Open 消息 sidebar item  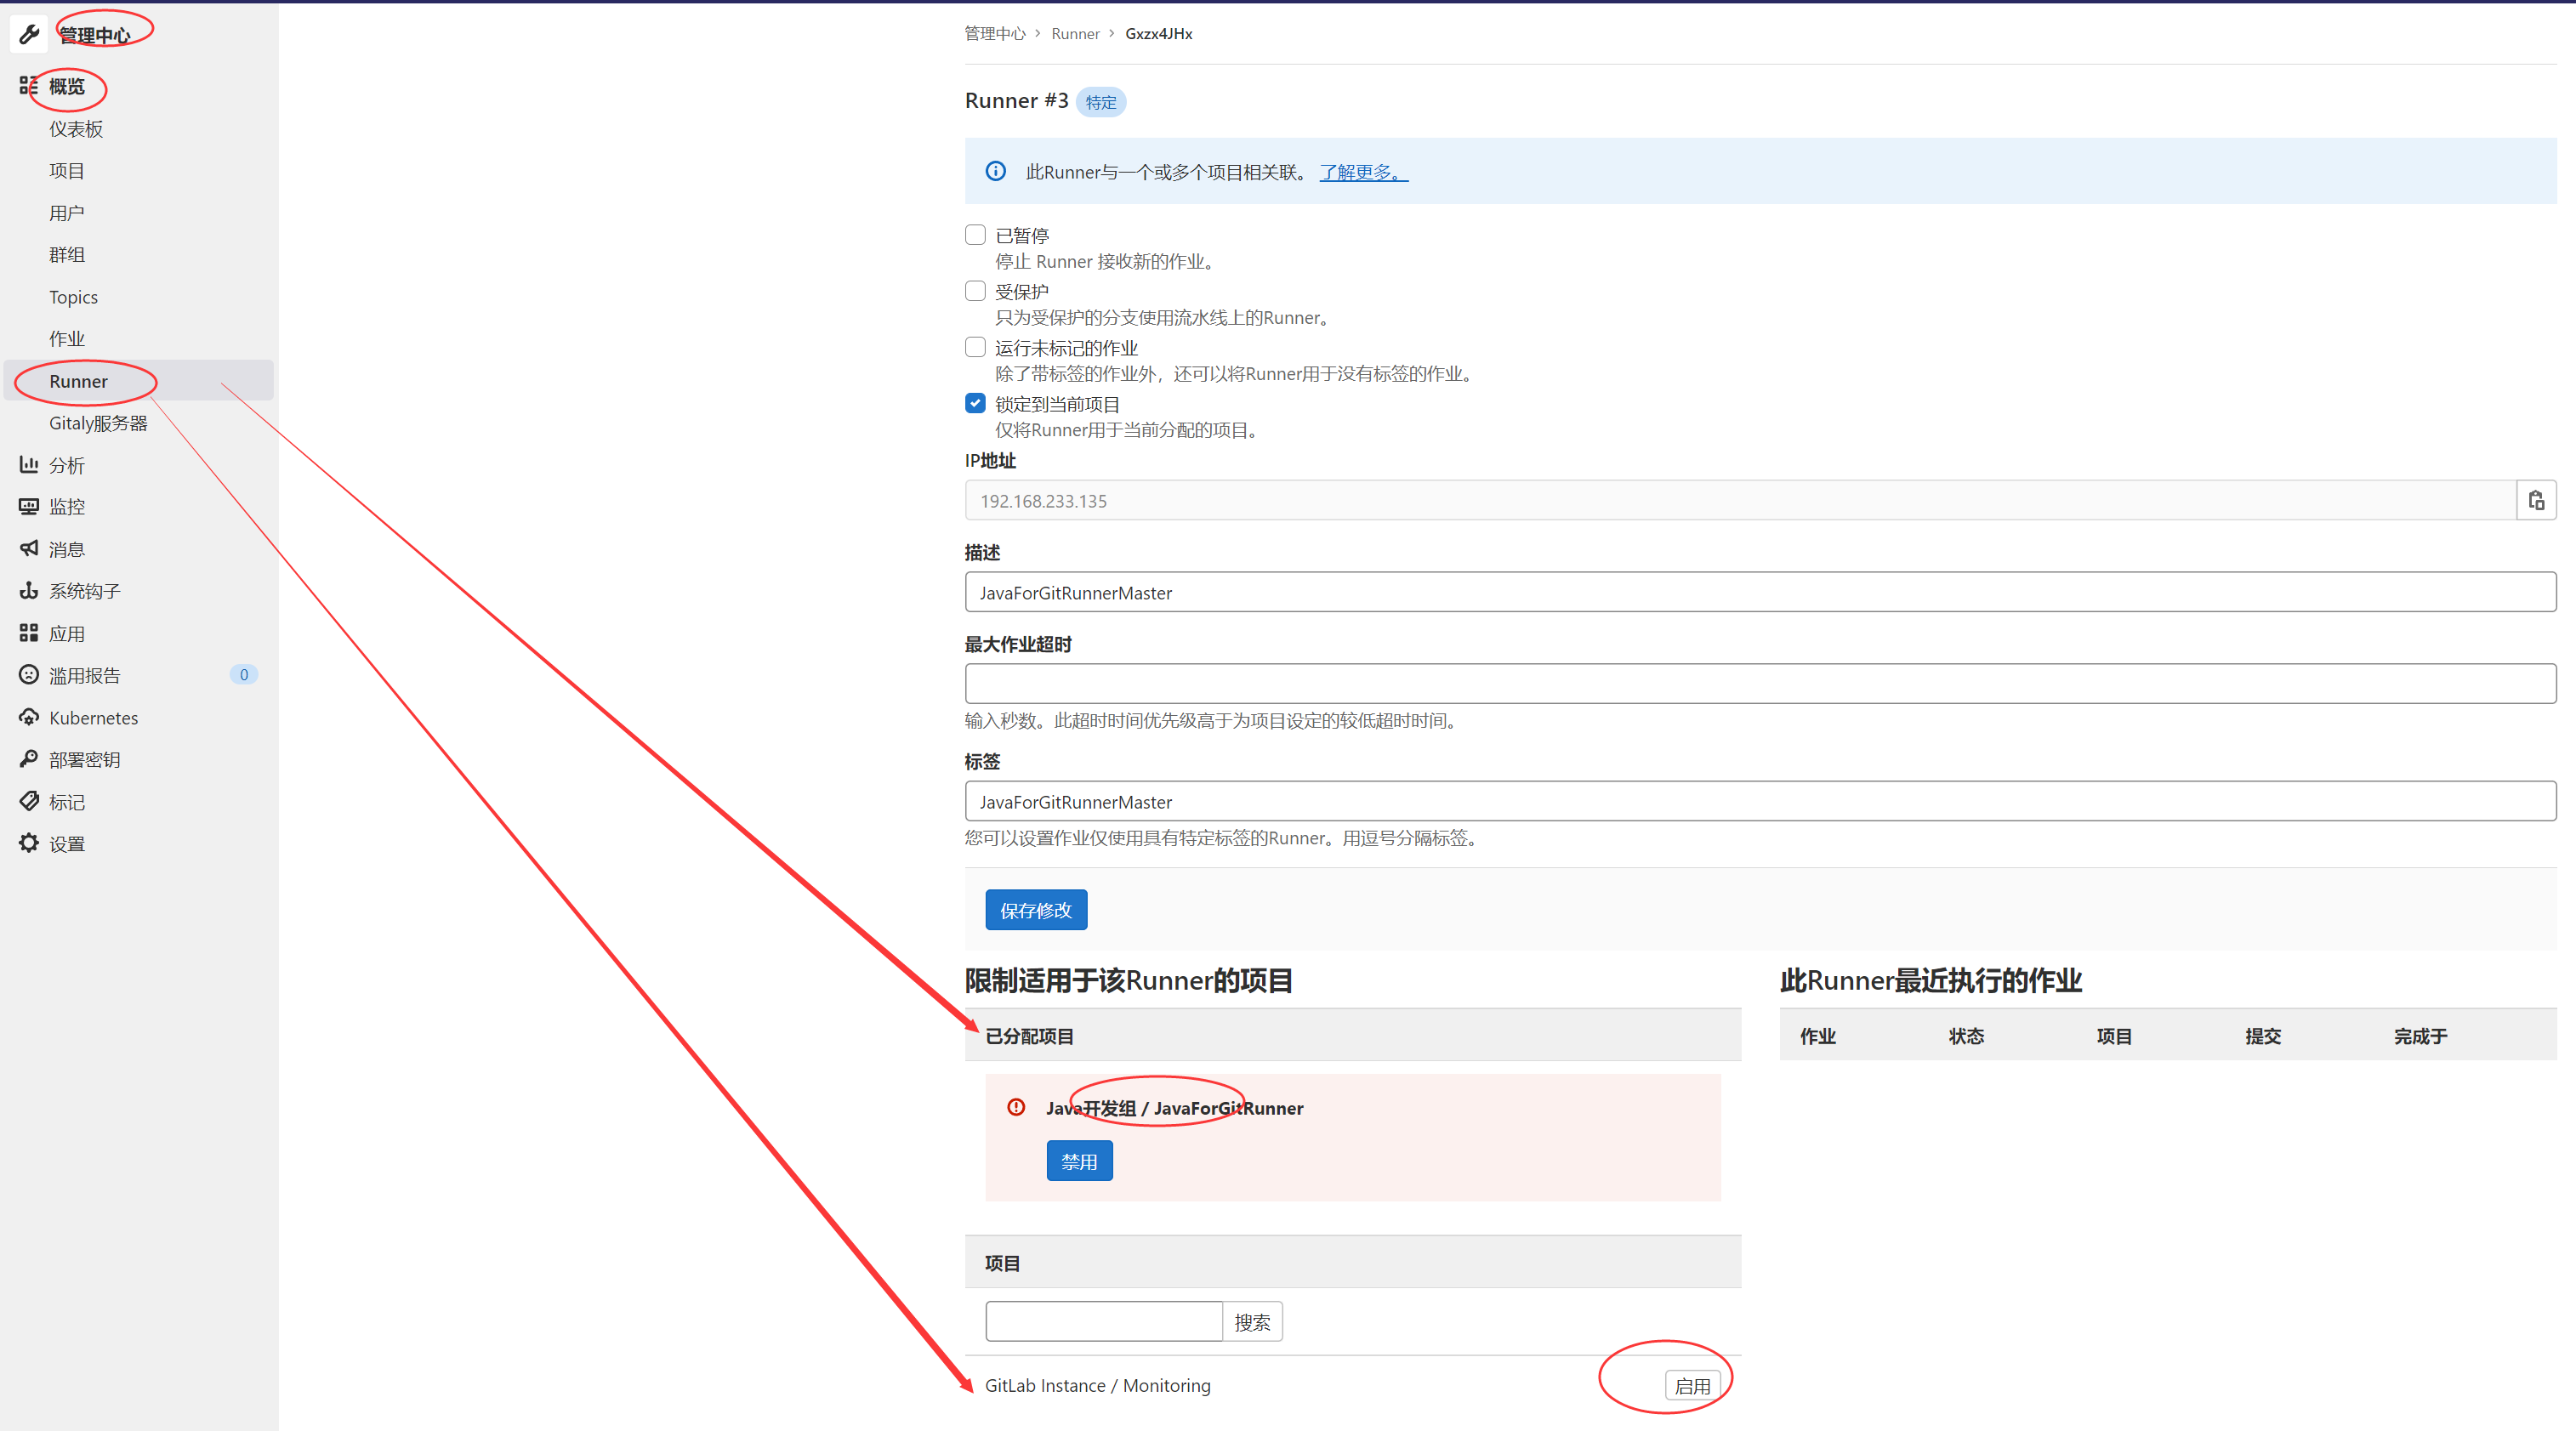67,549
